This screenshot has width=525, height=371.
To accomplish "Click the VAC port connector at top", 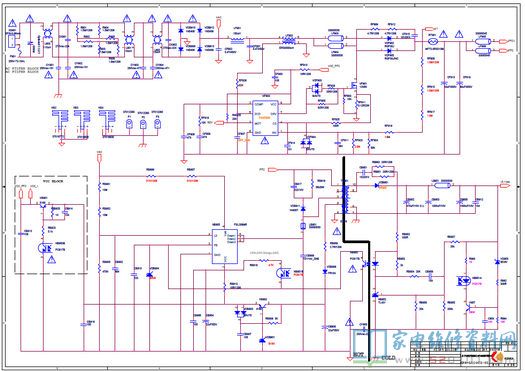I will point(219,23).
